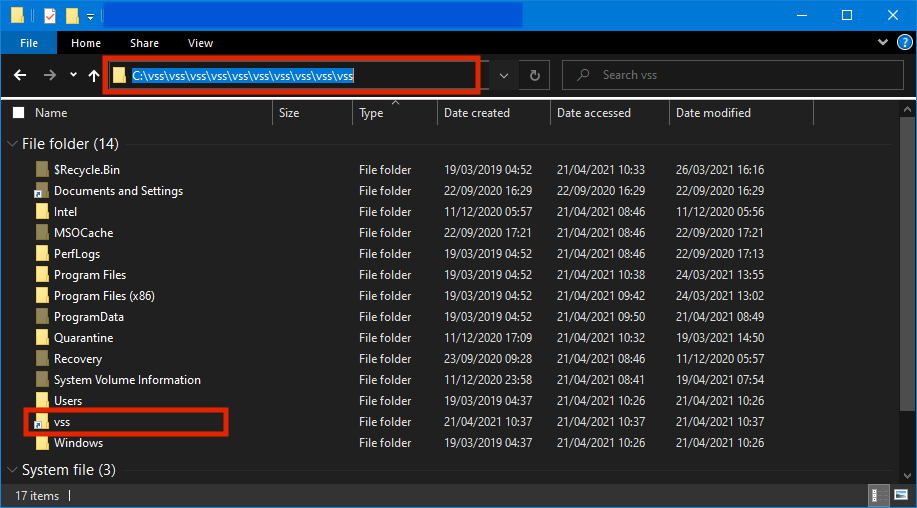The height and width of the screenshot is (508, 917).
Task: Go back with the Back arrow
Action: pos(20,75)
